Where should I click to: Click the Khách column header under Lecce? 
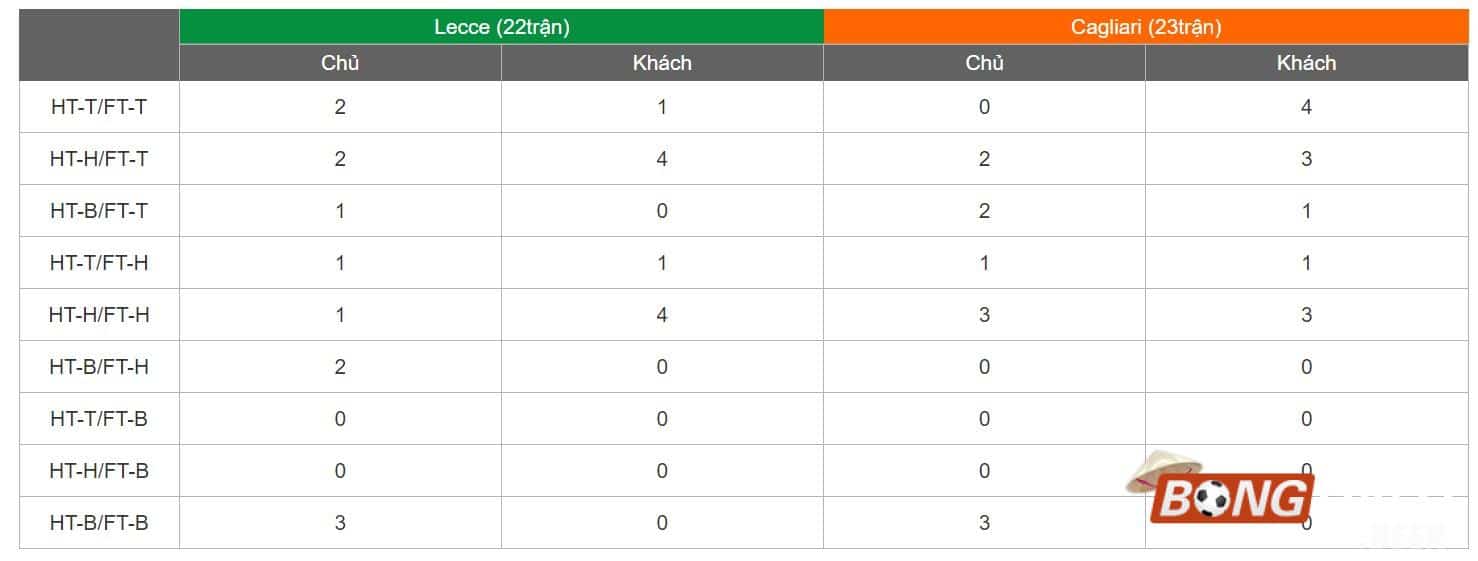pos(662,63)
